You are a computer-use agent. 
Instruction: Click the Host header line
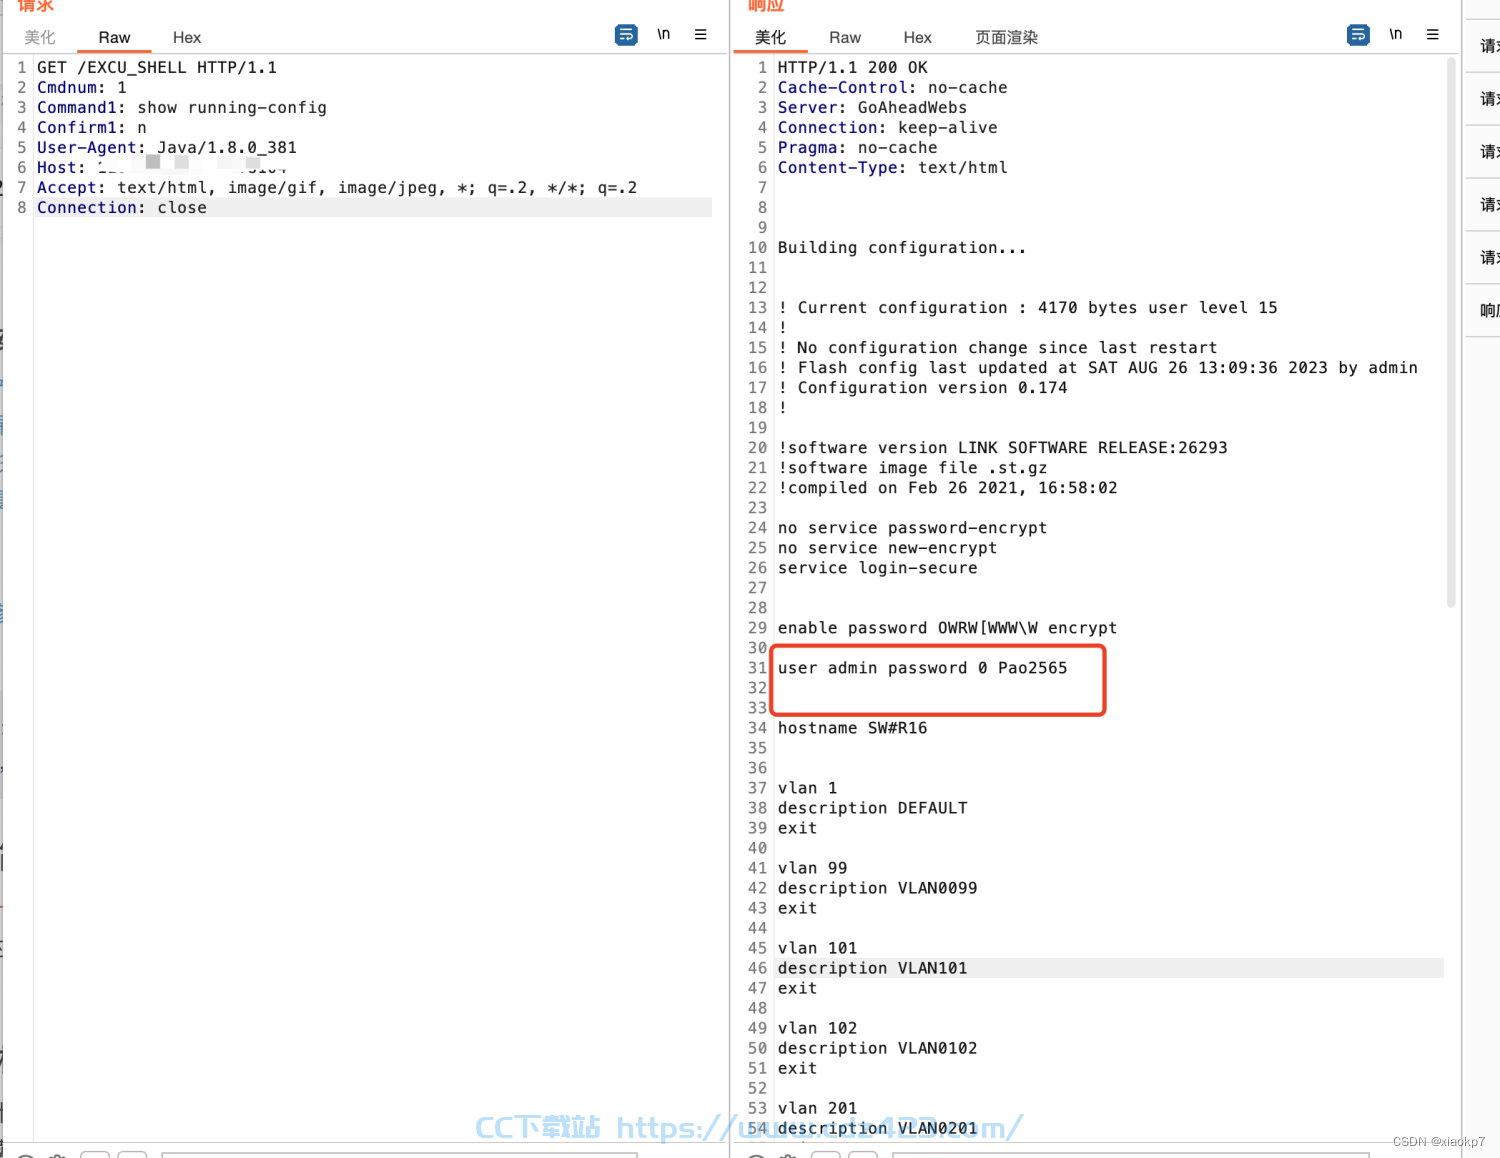click(x=162, y=168)
